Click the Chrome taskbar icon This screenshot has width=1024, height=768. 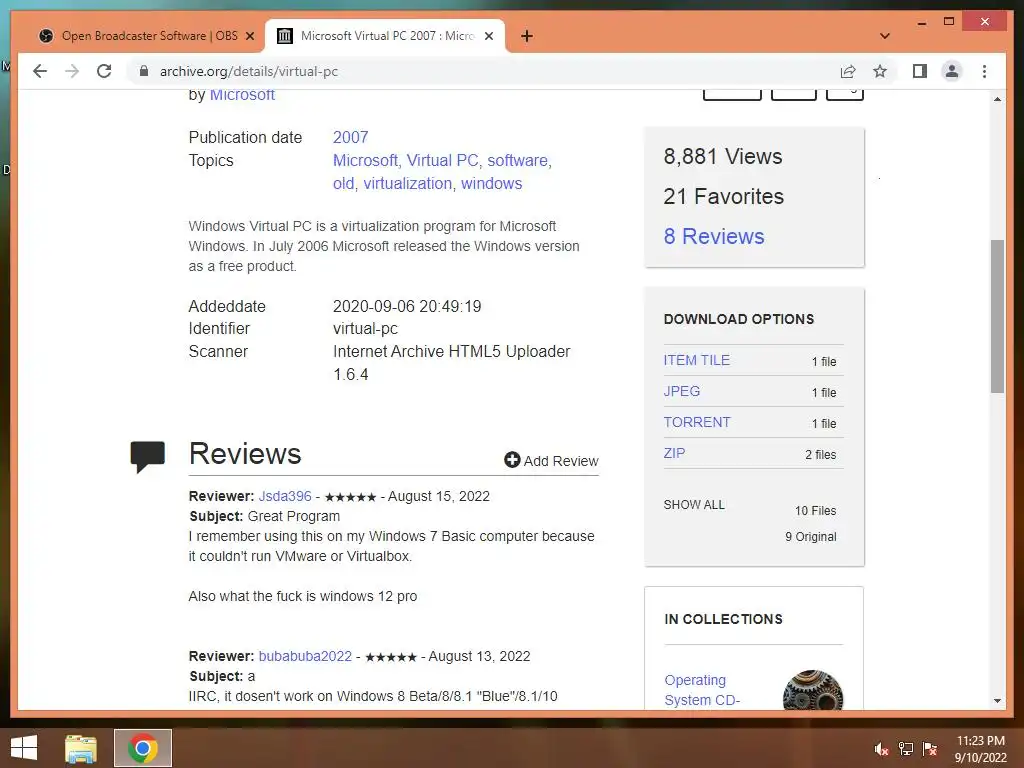point(143,748)
